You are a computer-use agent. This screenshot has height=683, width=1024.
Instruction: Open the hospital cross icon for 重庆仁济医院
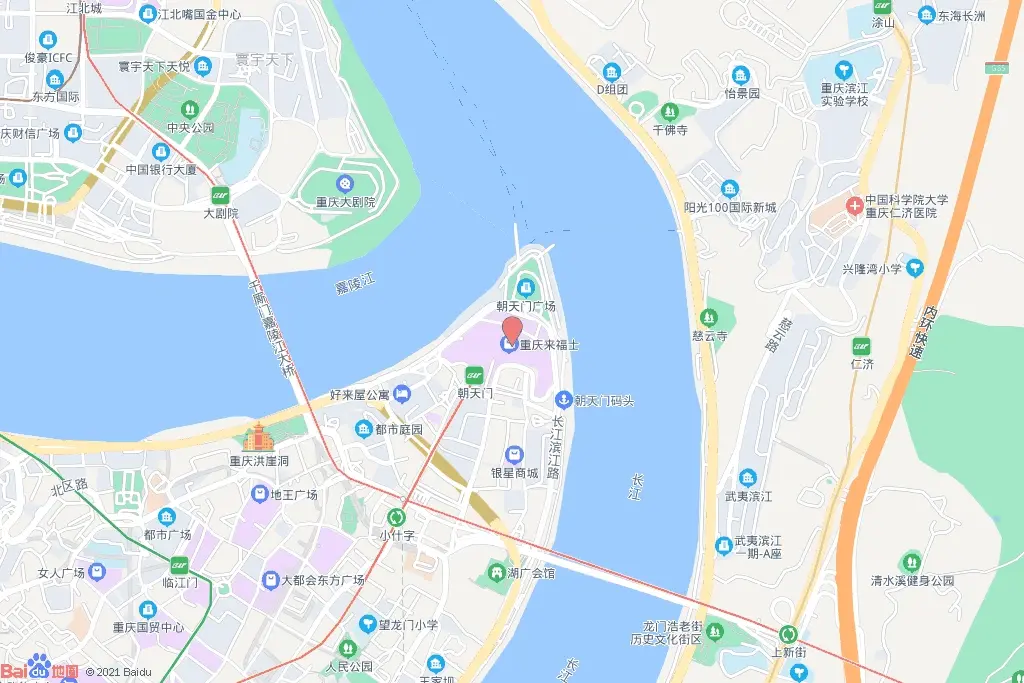tap(854, 206)
